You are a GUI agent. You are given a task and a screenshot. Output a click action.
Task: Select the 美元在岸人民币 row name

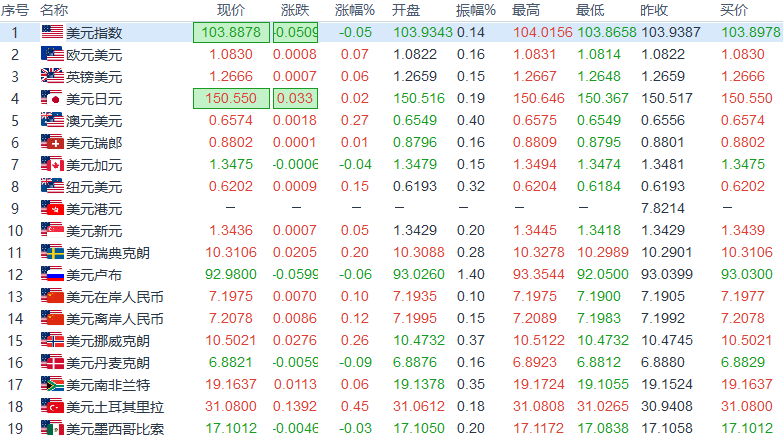(x=114, y=296)
